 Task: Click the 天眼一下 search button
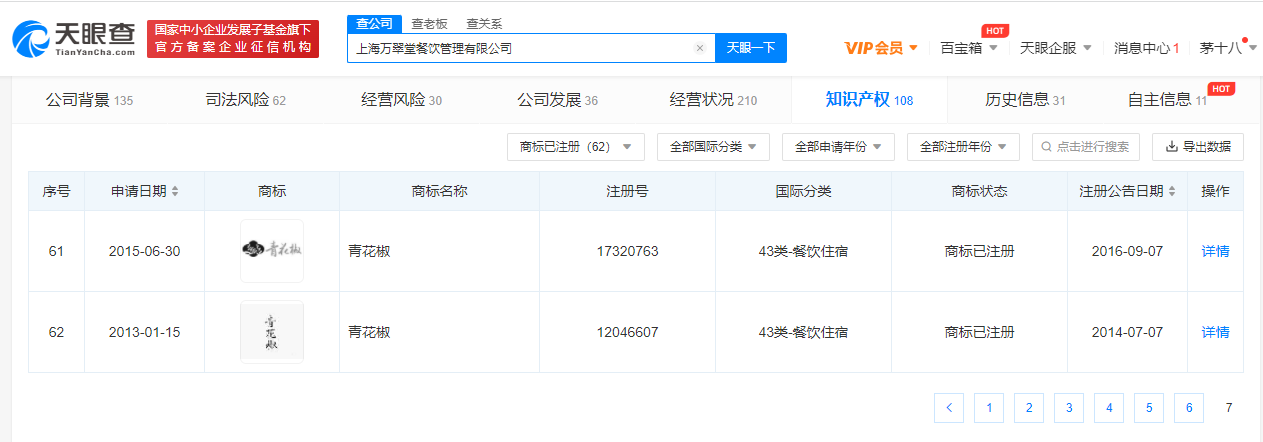coord(751,48)
